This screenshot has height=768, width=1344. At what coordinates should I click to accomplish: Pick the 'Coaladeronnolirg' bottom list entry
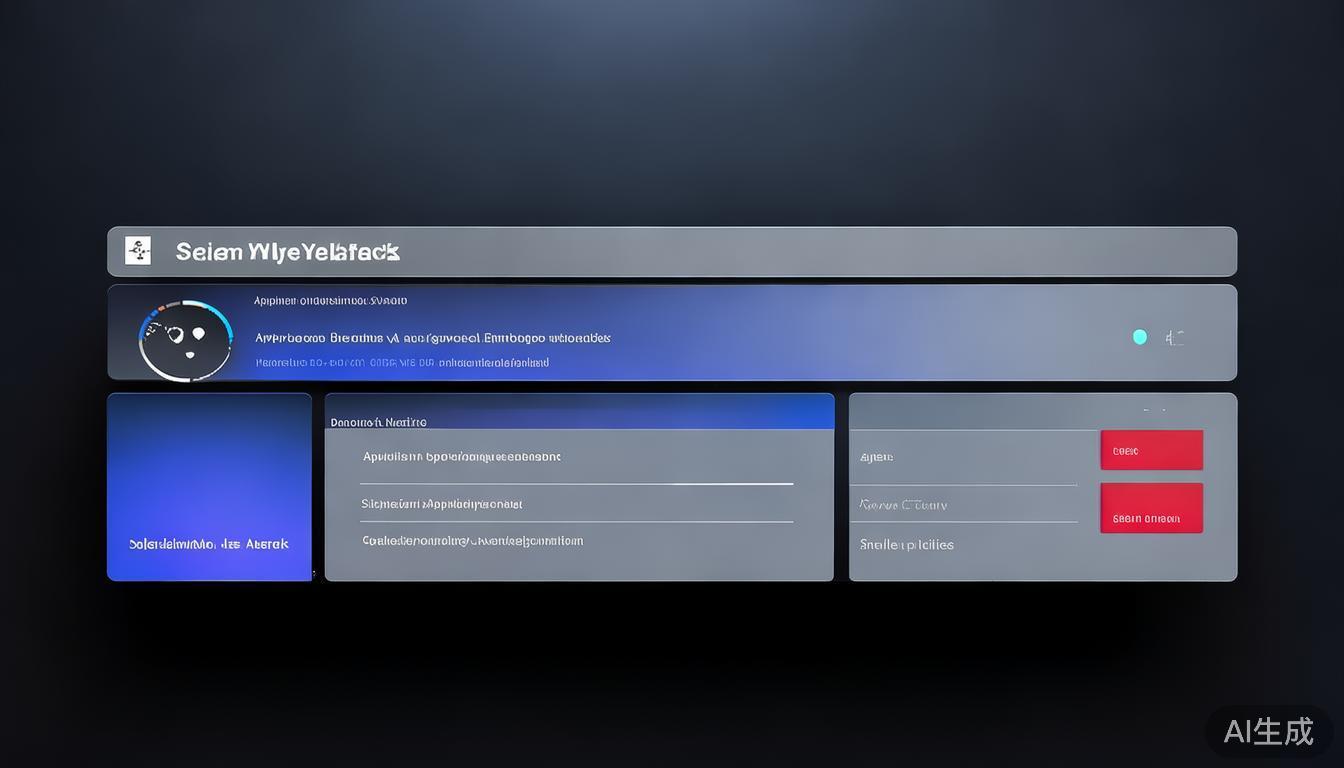tap(472, 541)
